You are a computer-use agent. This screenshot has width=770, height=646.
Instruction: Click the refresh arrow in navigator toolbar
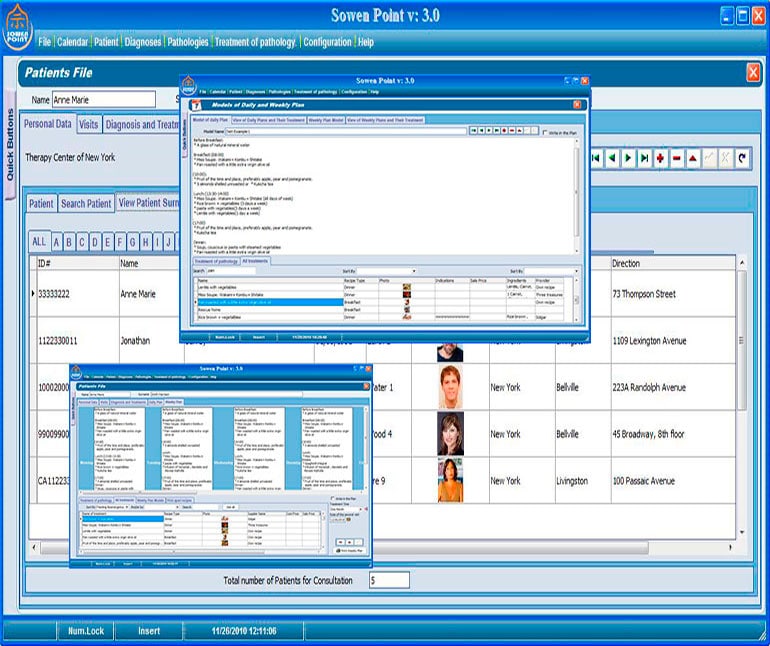point(741,158)
